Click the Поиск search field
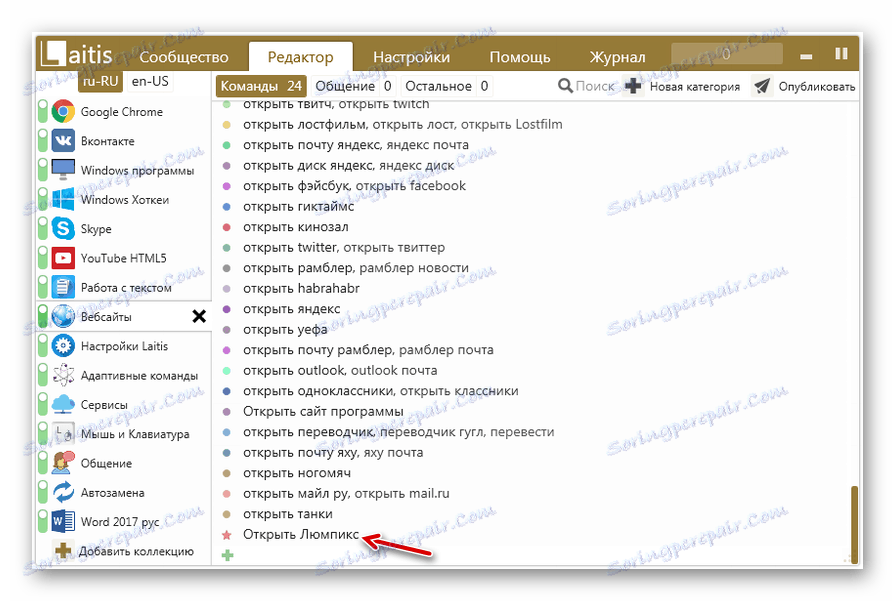This screenshot has width=895, height=601. (x=595, y=86)
